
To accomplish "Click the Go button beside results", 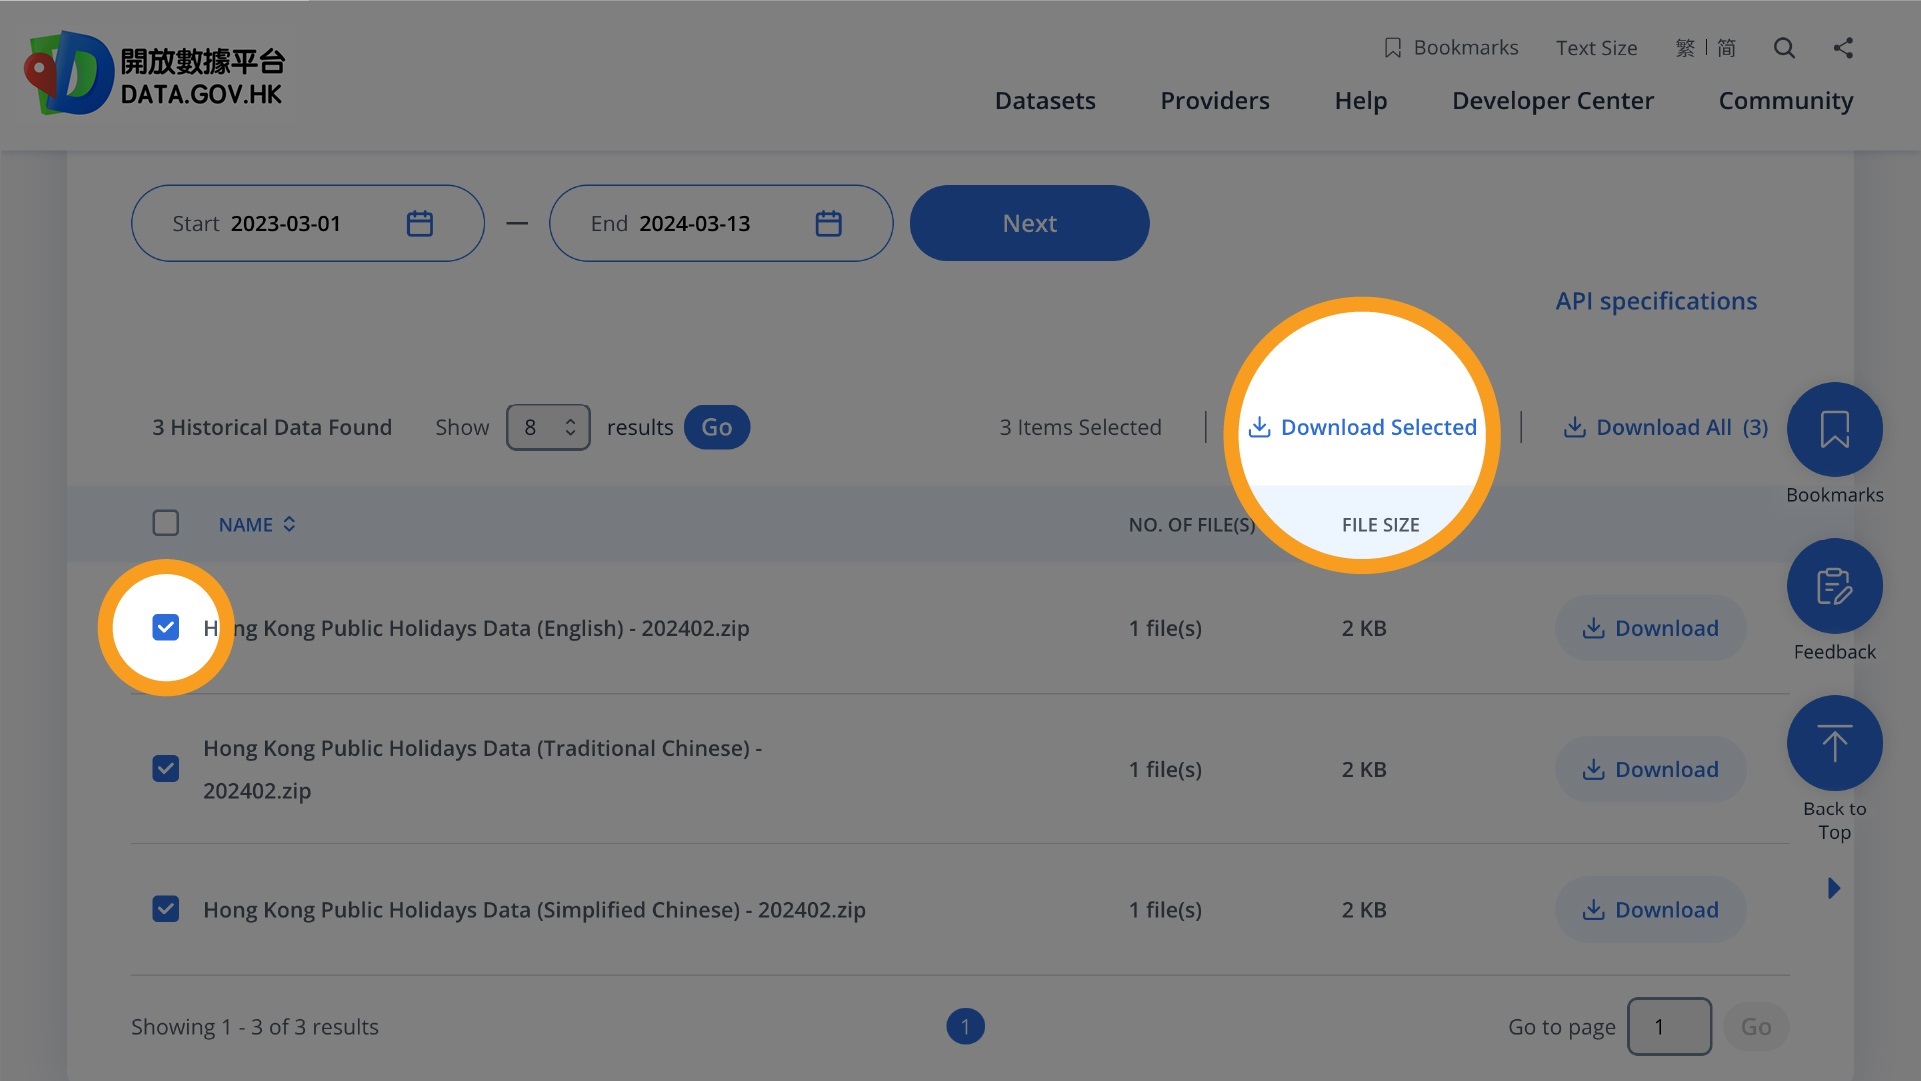I will coord(716,427).
